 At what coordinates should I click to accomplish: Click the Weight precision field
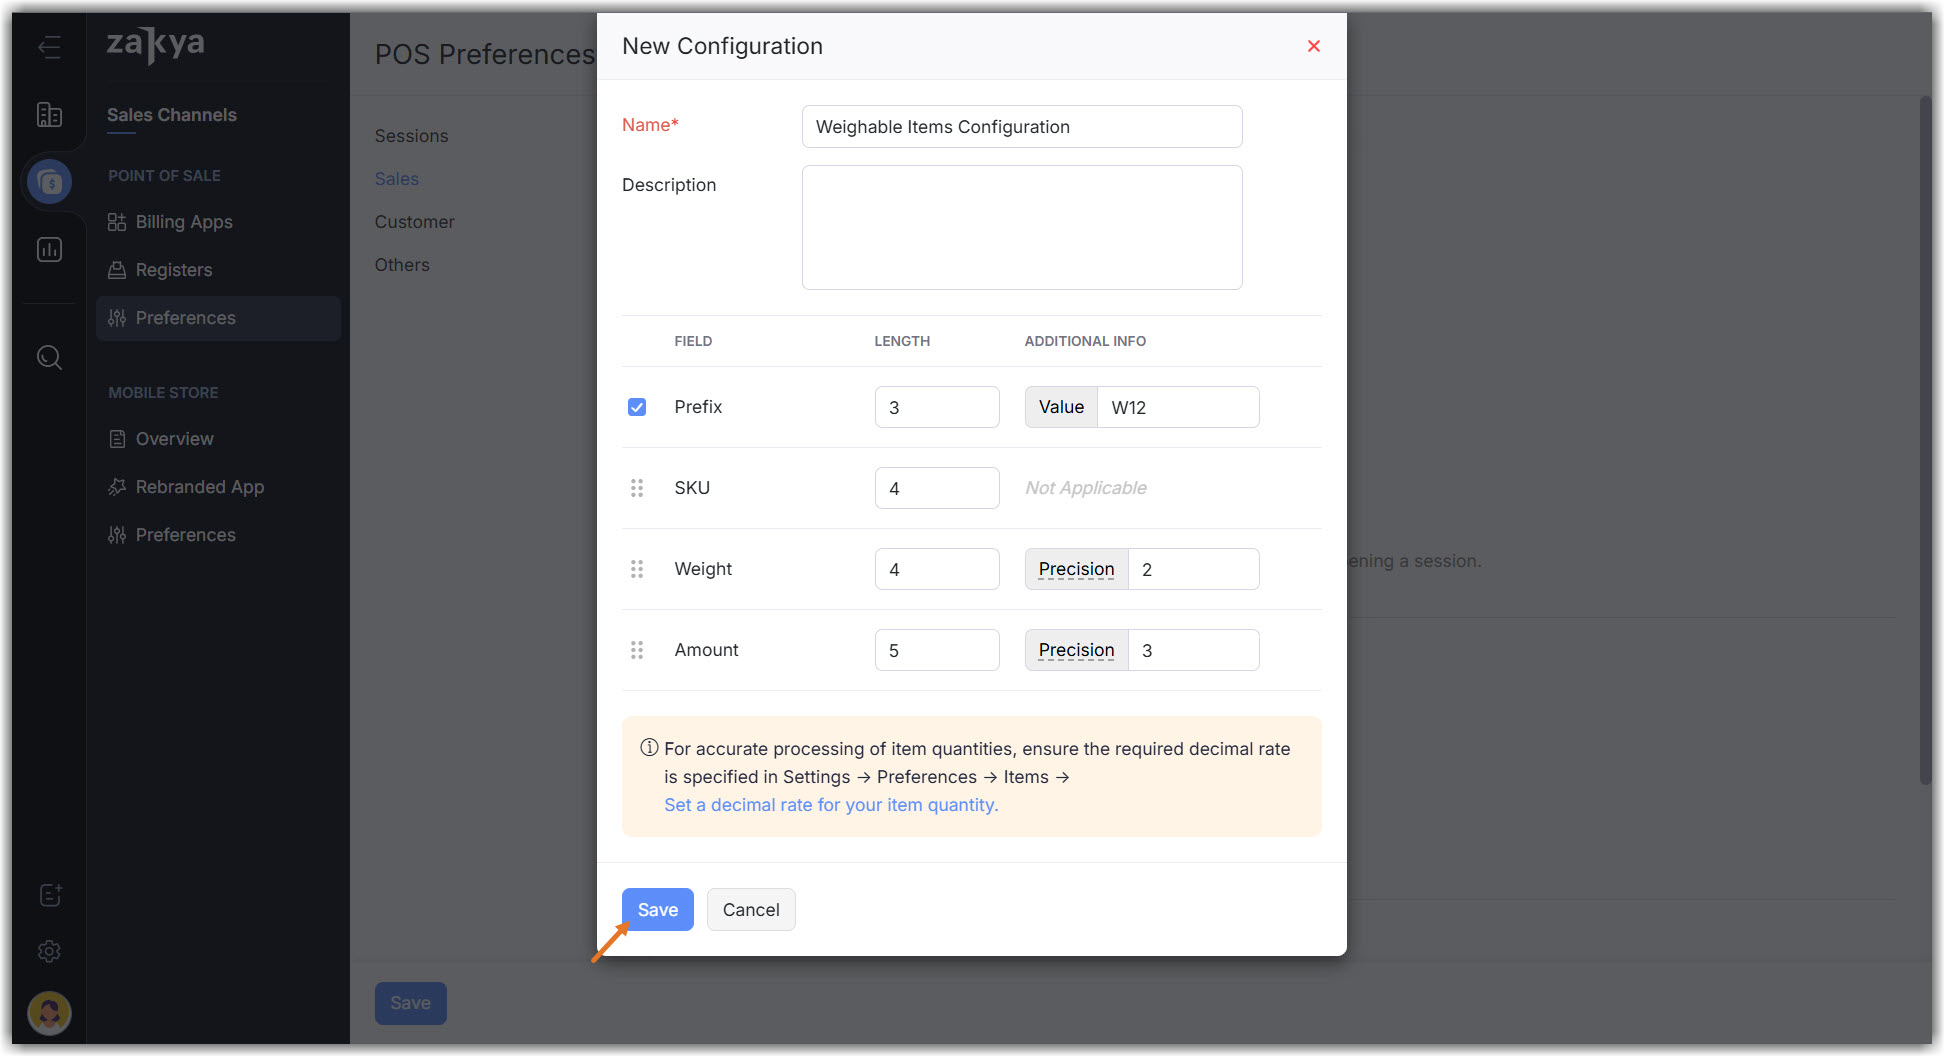pyautogui.click(x=1192, y=569)
